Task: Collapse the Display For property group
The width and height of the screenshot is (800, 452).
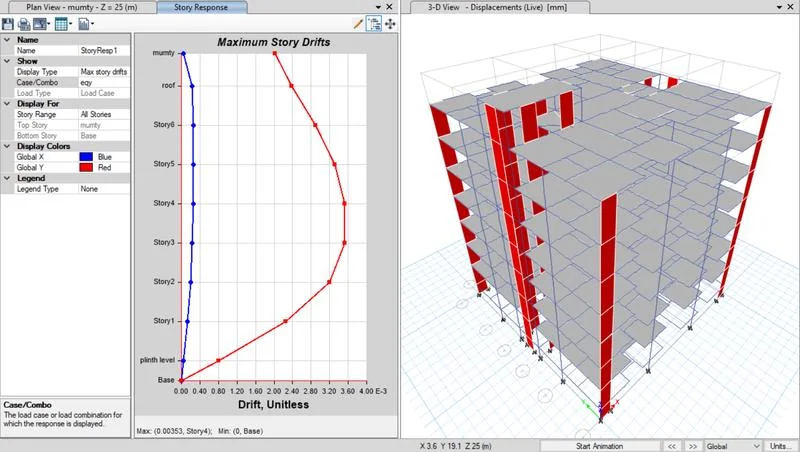Action: (7, 104)
